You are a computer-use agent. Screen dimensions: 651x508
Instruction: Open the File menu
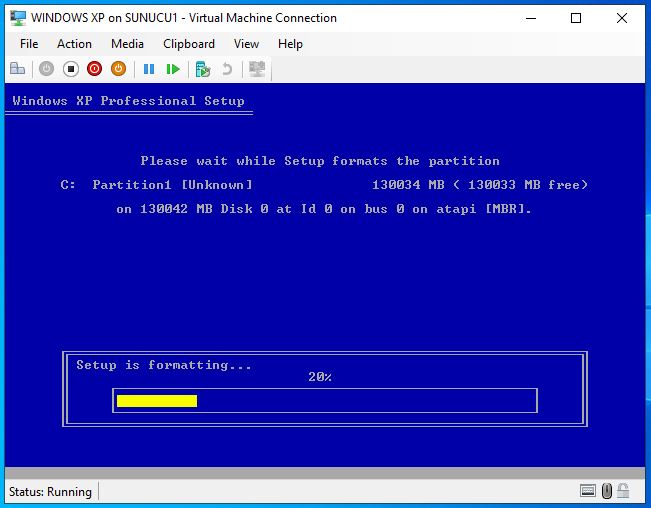[x=29, y=44]
